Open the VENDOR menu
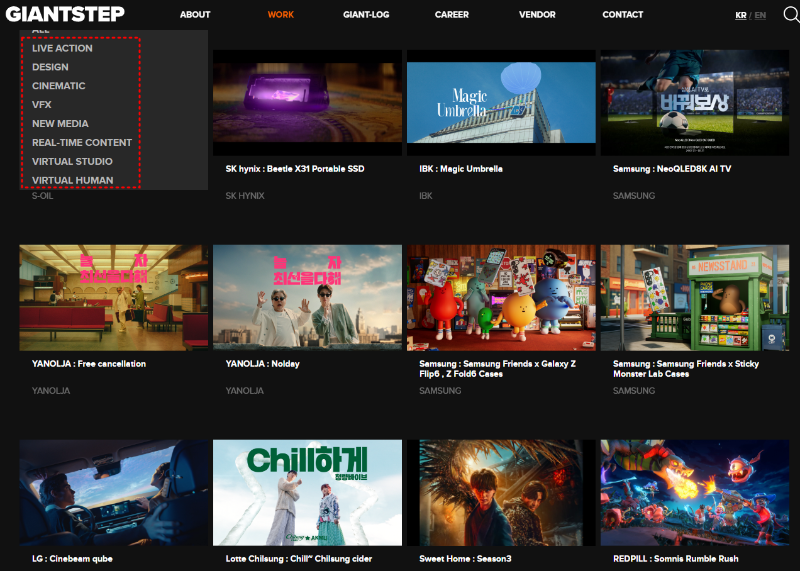 [537, 15]
